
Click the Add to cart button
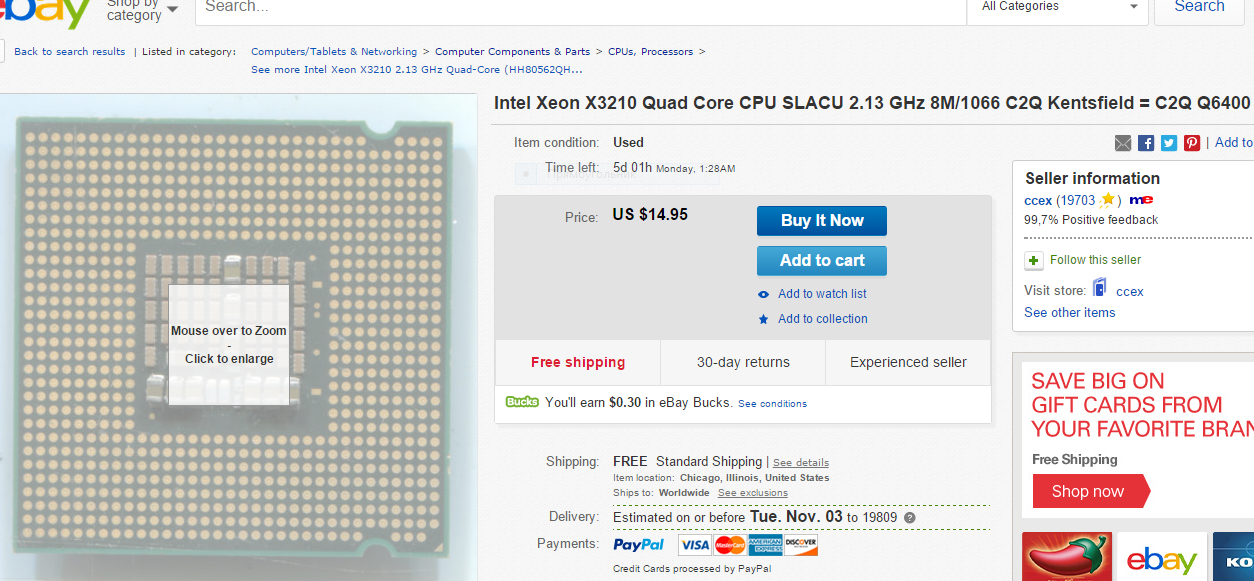822,260
